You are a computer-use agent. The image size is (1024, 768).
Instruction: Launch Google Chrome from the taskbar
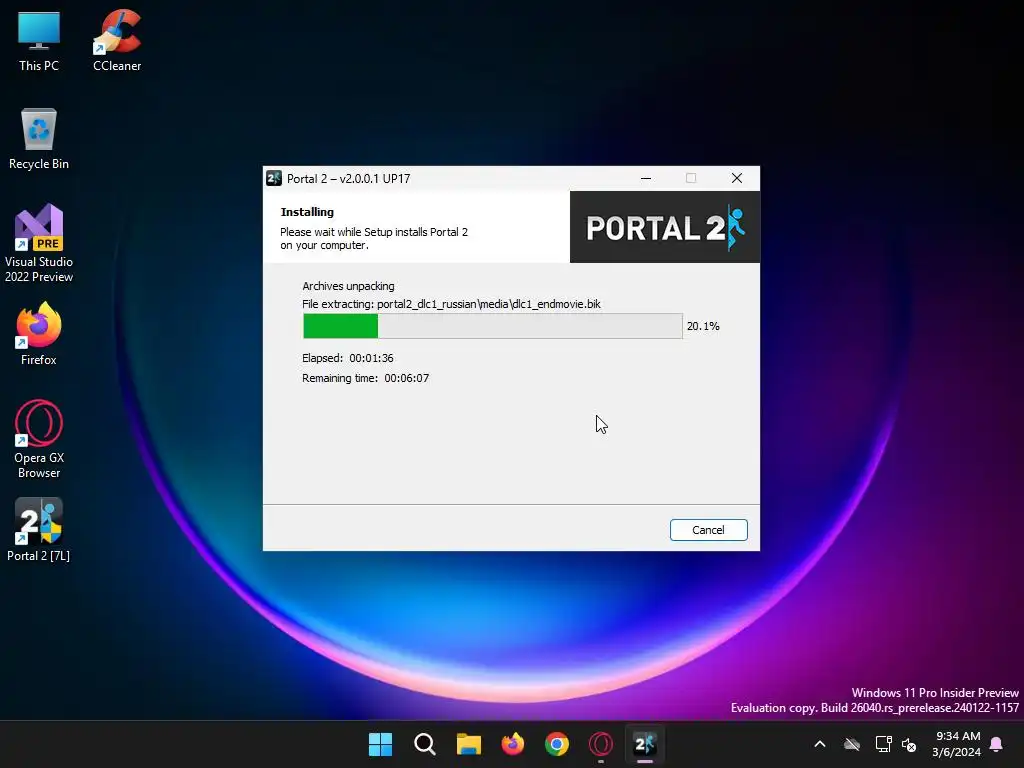pyautogui.click(x=557, y=744)
